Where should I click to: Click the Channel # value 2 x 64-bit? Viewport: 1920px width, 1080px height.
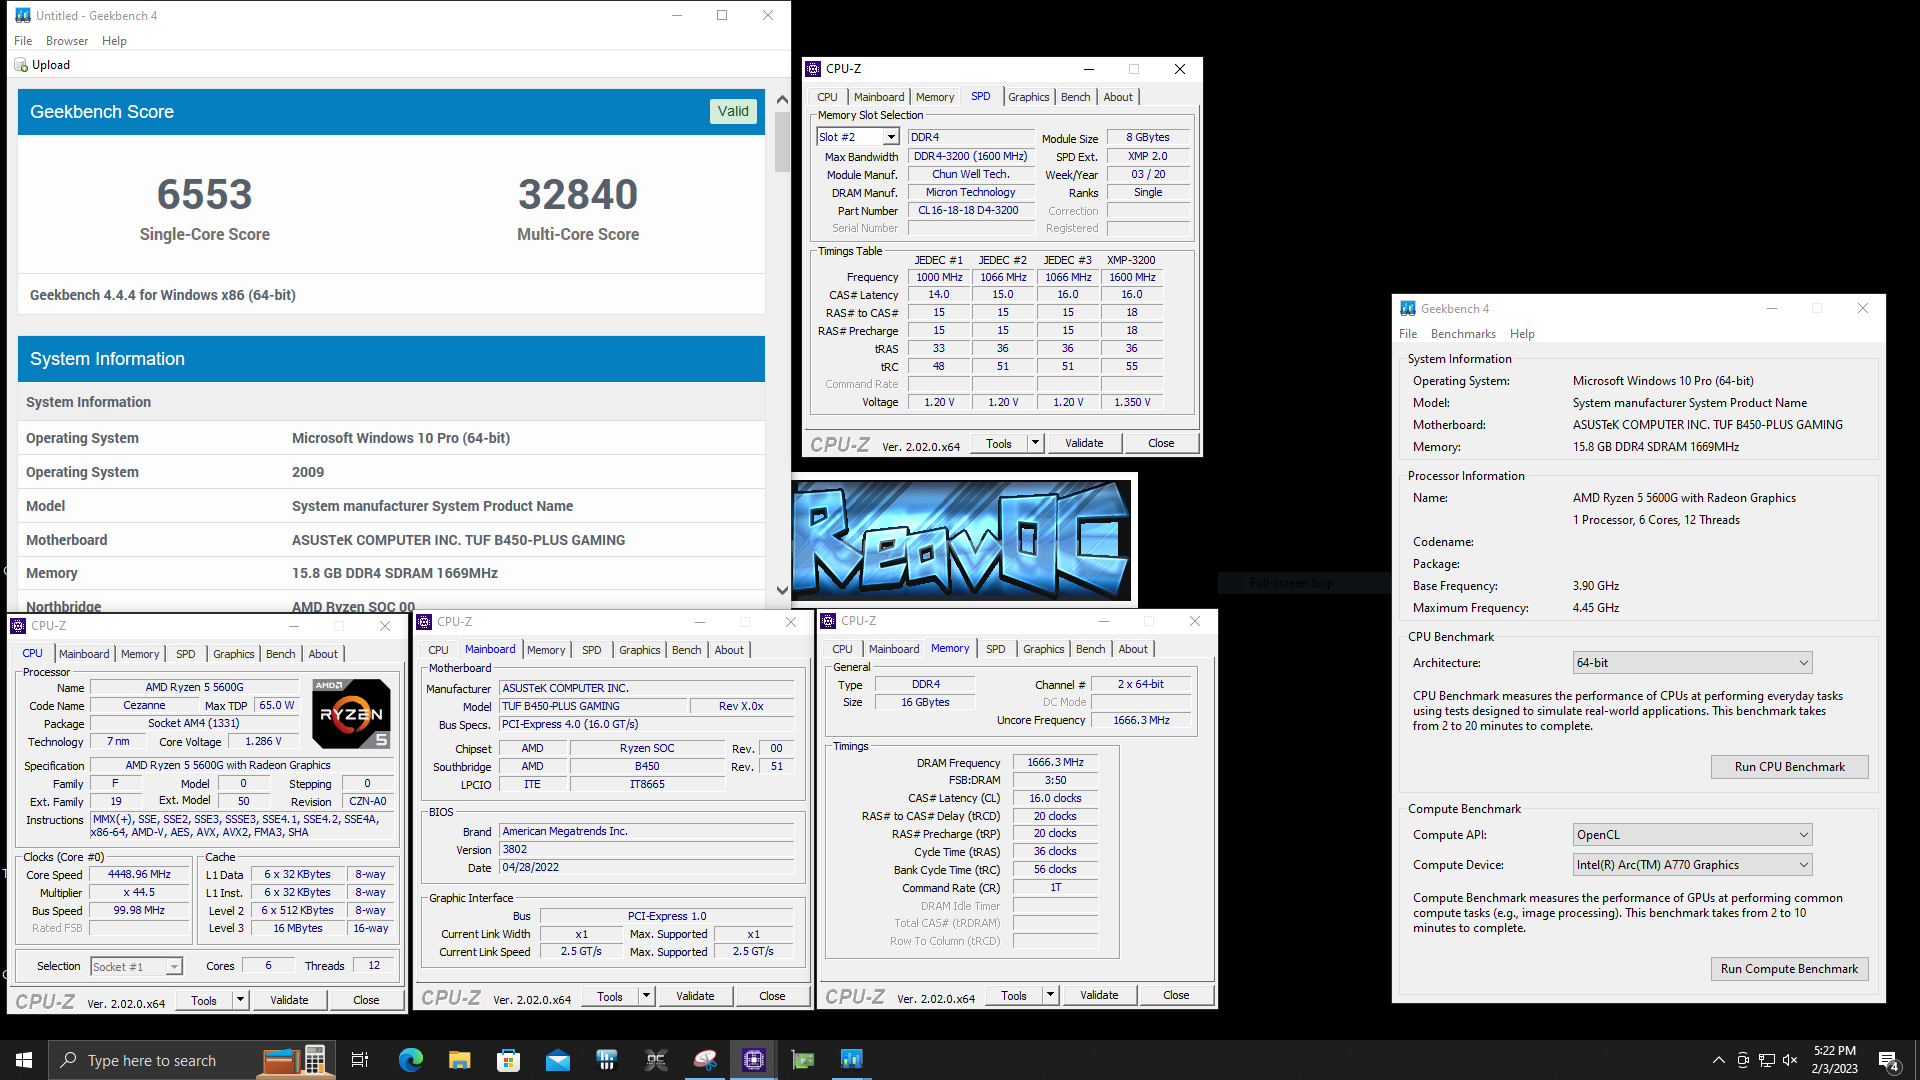click(1140, 685)
